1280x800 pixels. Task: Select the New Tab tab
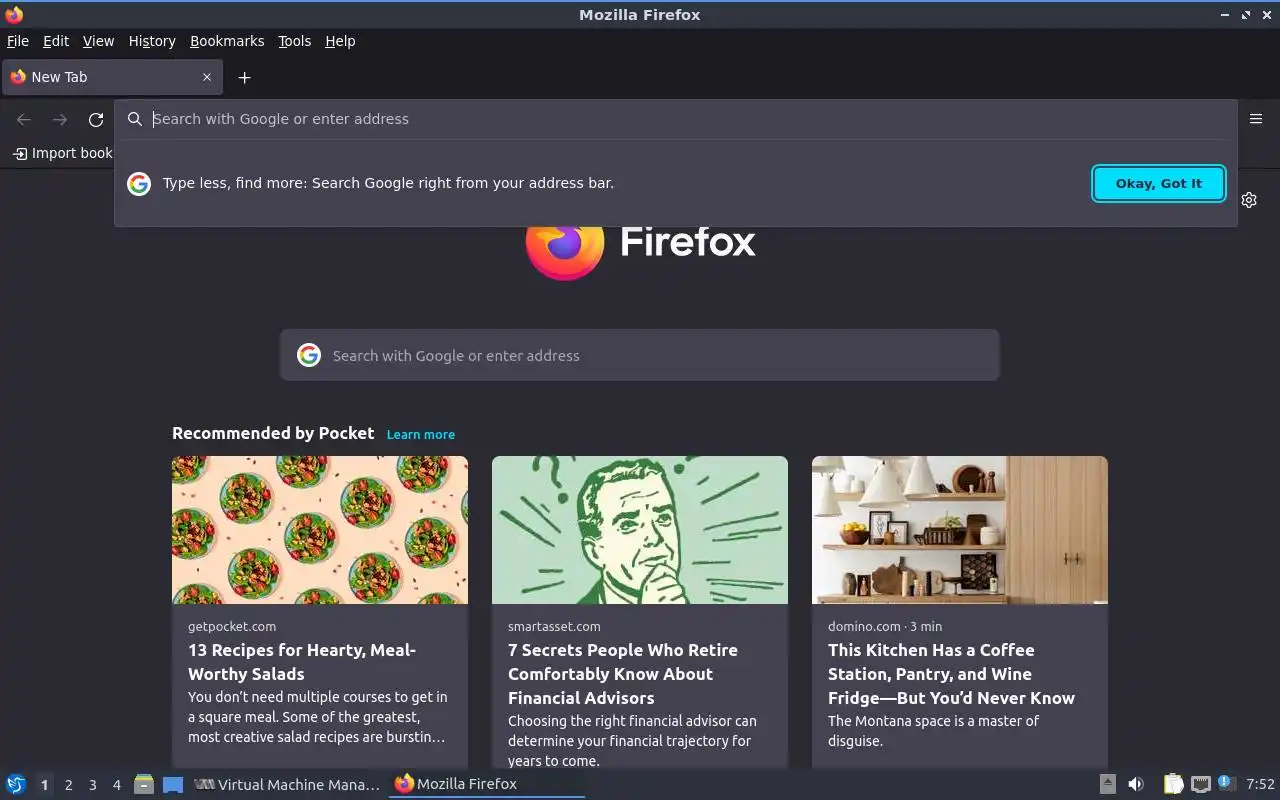point(110,77)
